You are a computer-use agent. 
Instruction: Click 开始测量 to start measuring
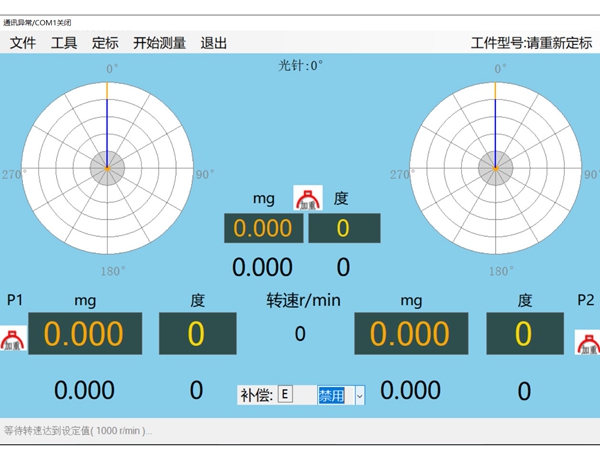click(159, 43)
